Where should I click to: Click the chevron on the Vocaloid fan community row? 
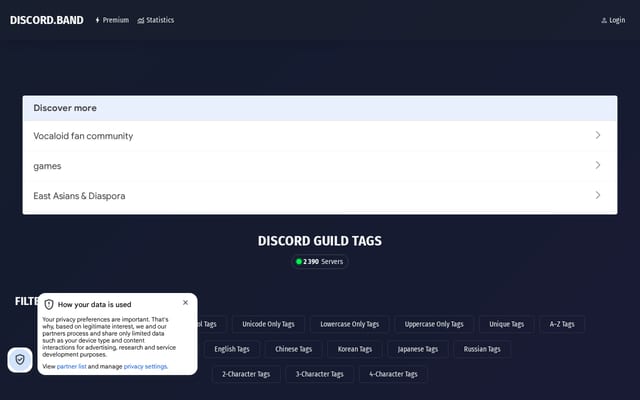(x=598, y=135)
